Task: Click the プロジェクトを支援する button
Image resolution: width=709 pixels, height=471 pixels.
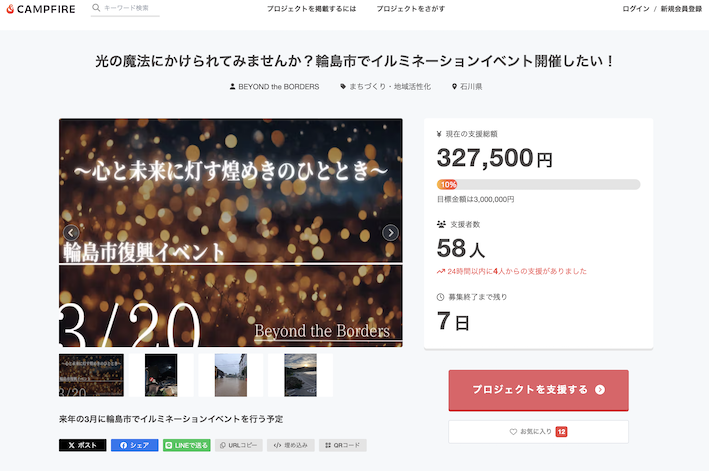Action: coord(539,390)
